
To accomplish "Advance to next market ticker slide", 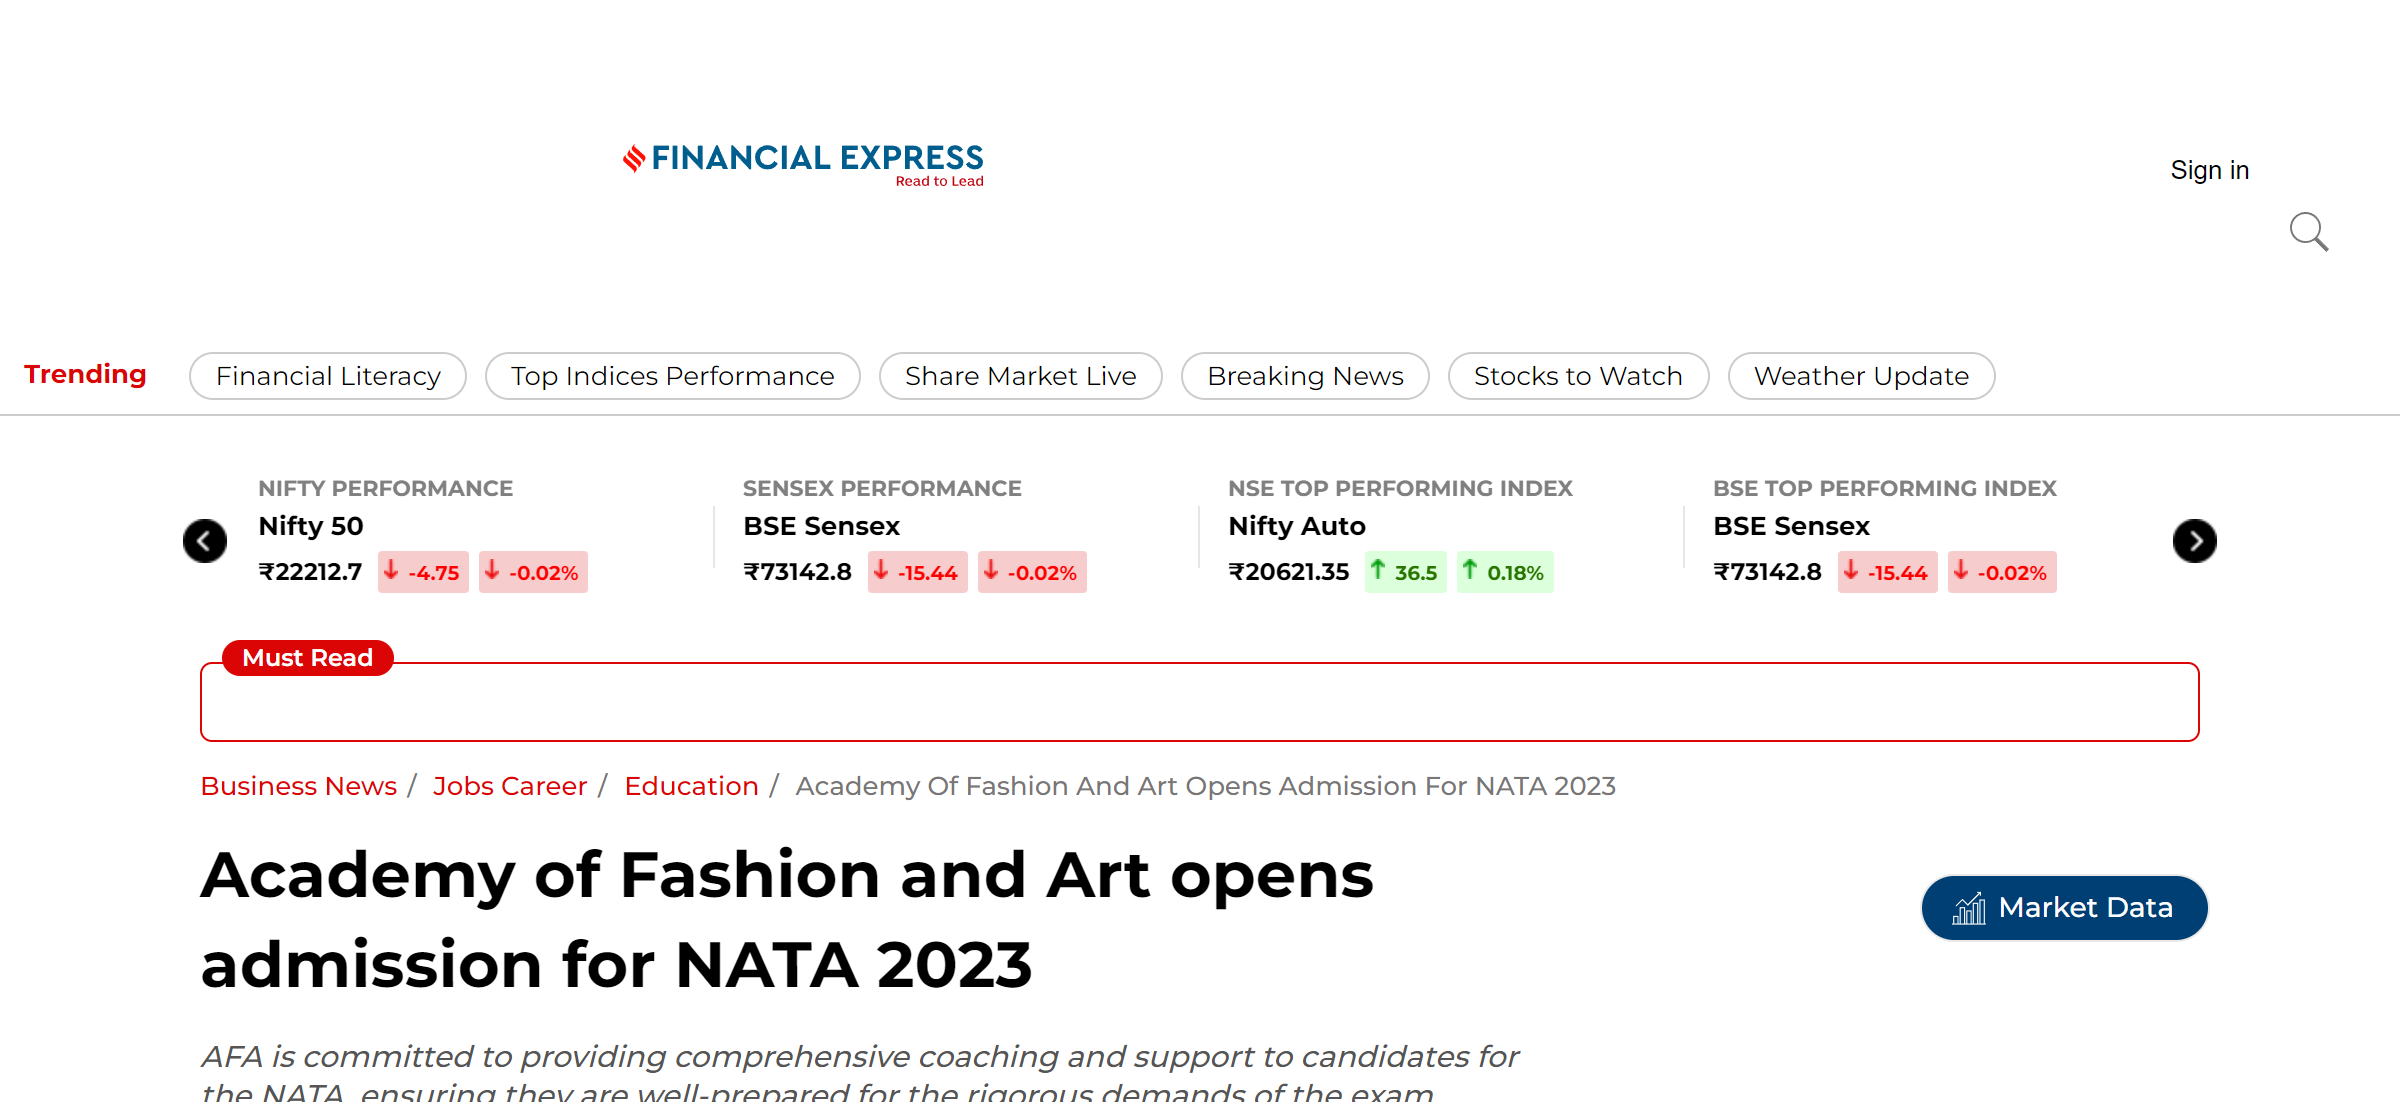I will coord(2194,541).
